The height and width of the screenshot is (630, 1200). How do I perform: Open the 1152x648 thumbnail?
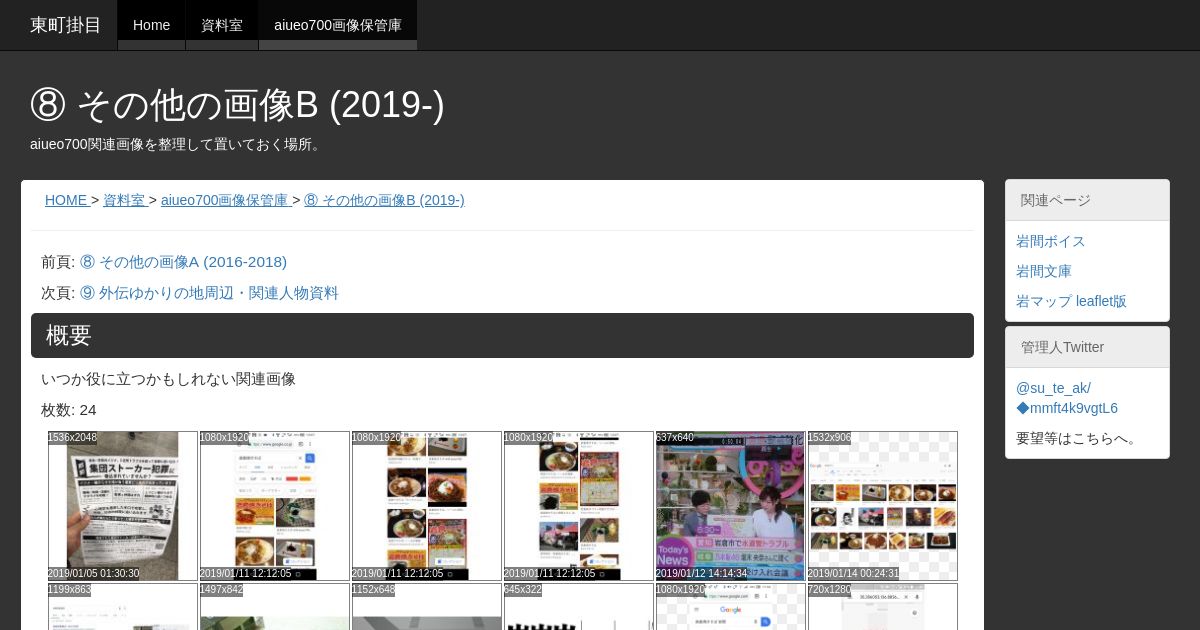pos(427,607)
